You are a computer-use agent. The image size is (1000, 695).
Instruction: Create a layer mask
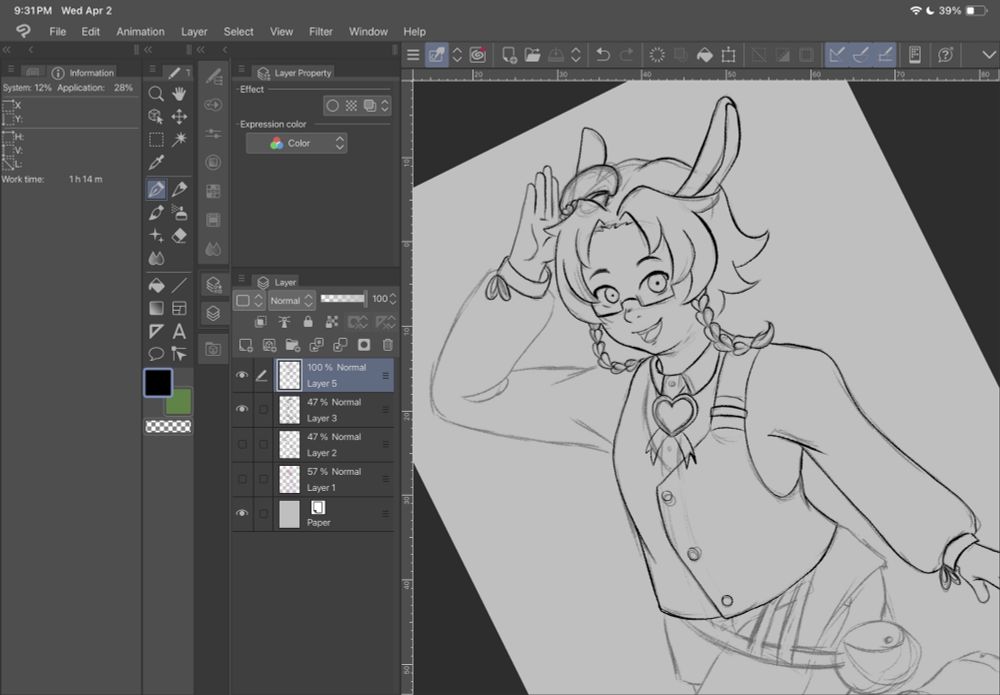(x=364, y=345)
